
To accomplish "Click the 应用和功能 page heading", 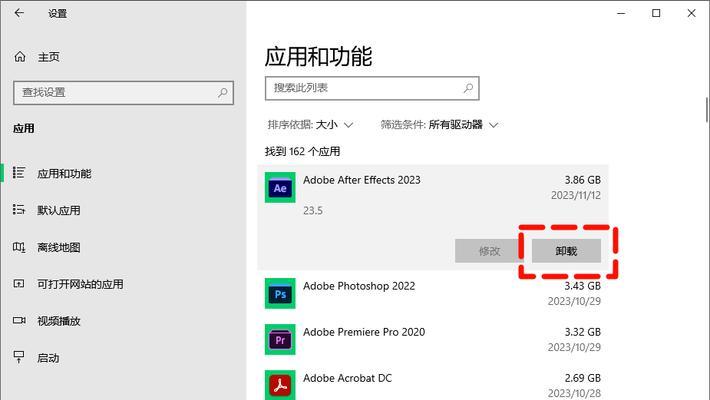I will 318,57.
